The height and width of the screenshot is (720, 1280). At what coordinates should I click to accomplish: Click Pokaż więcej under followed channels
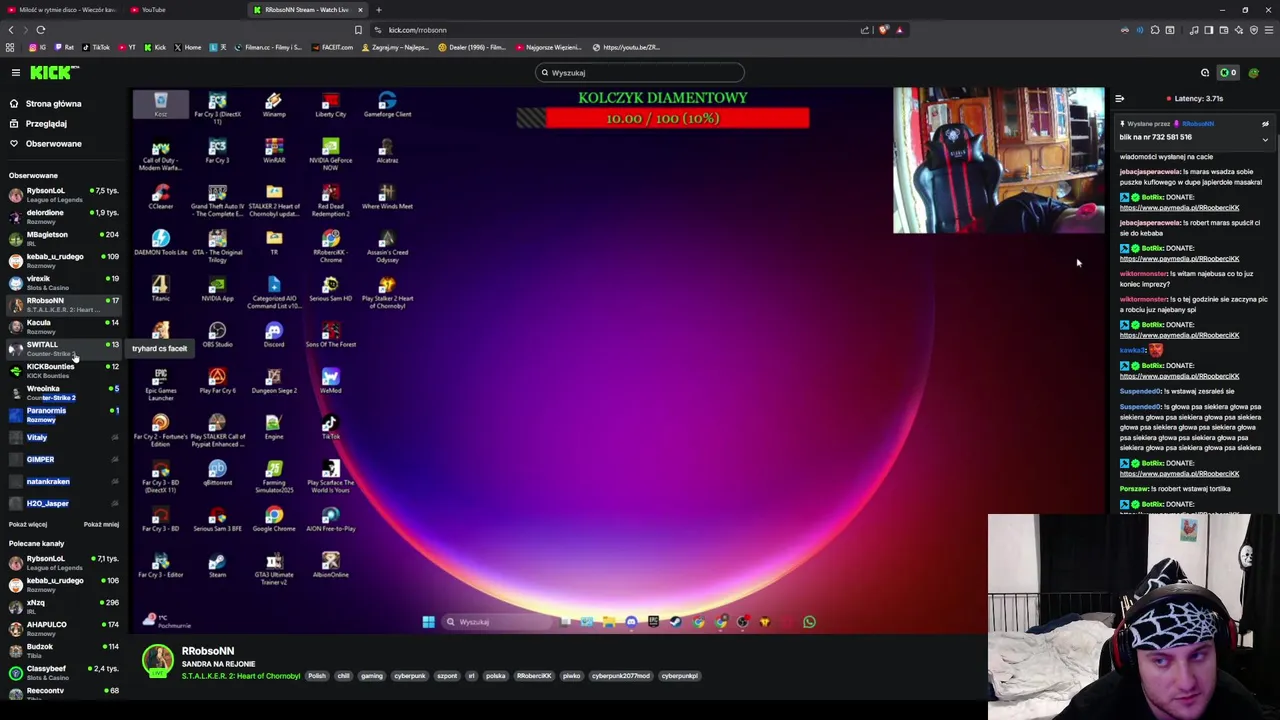28,524
